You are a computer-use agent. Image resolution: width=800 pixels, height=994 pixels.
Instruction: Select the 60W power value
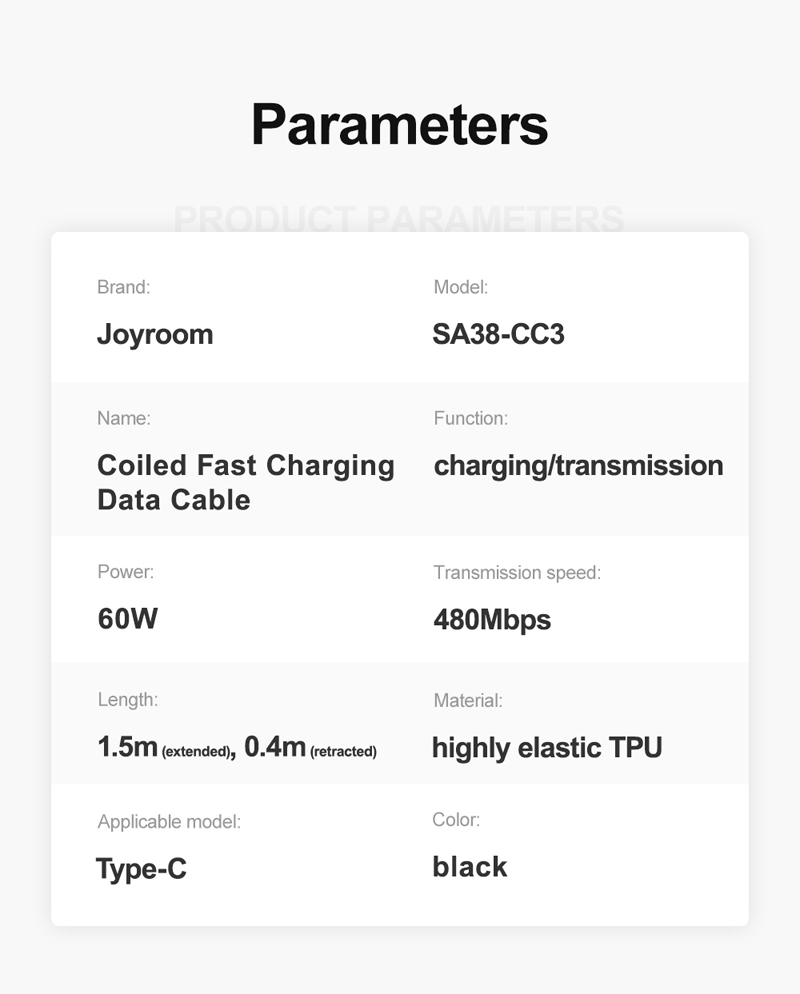point(128,619)
